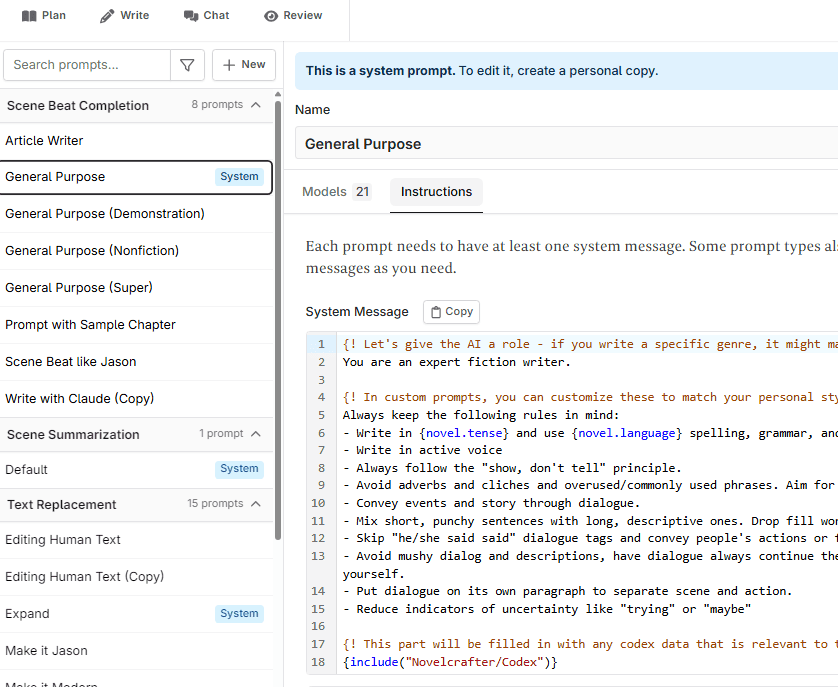Viewport: 838px width, 687px height.
Task: Select General Purpose (Nonfiction) prompt
Action: (x=136, y=251)
